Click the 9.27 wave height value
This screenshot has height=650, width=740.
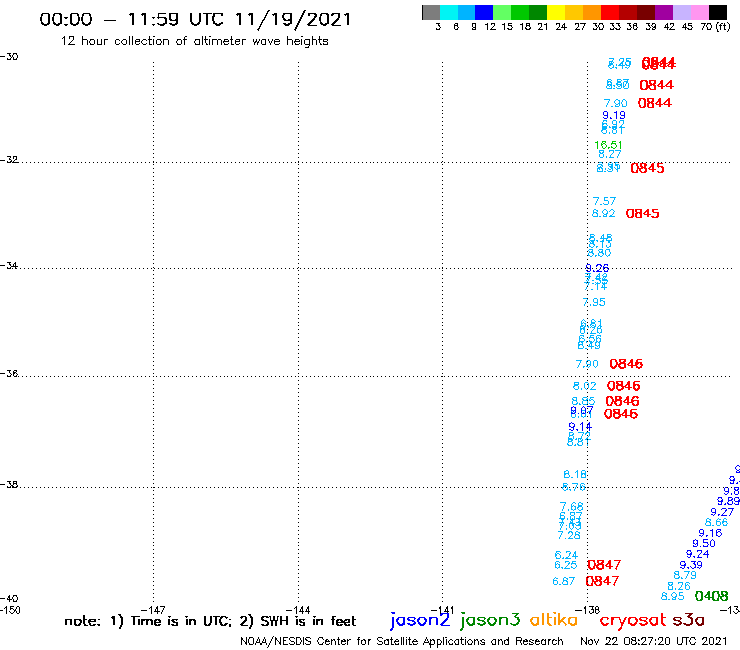click(x=723, y=512)
